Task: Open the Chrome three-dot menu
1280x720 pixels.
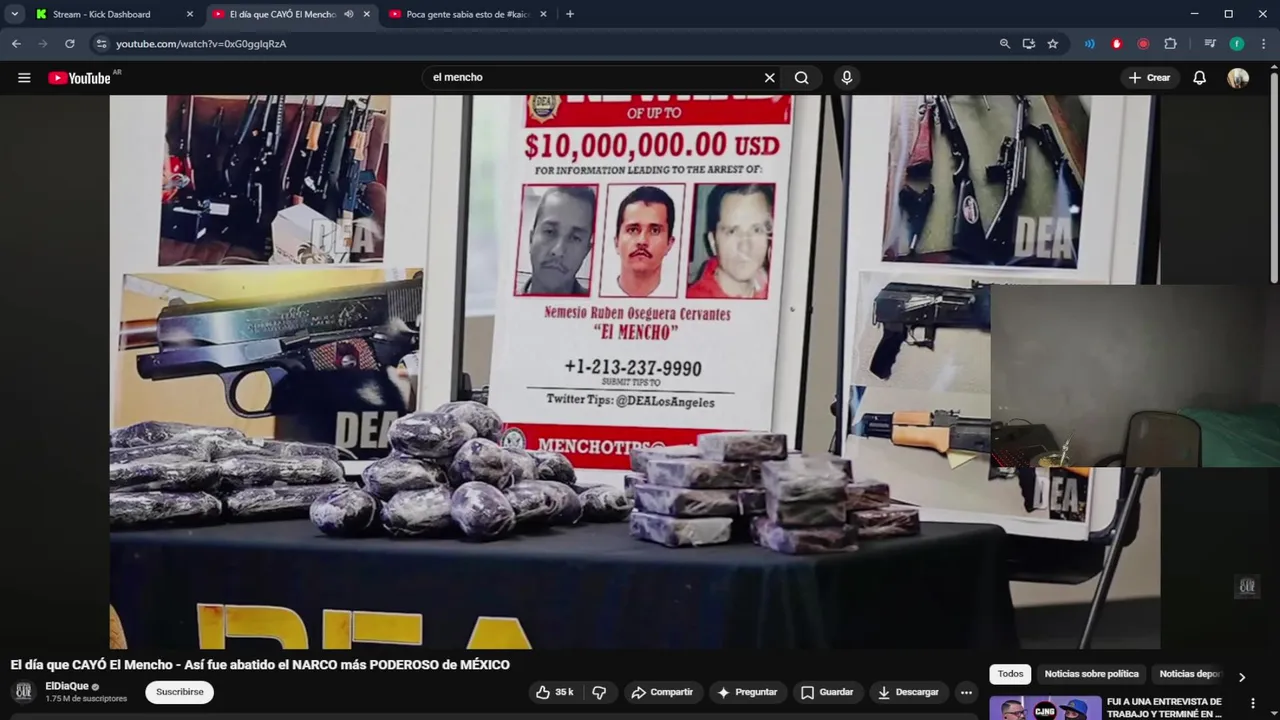Action: click(1264, 44)
